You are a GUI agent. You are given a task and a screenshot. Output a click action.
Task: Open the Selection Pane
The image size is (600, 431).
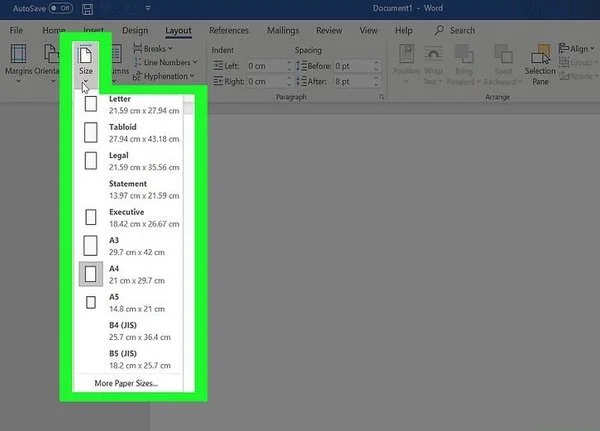coord(540,65)
